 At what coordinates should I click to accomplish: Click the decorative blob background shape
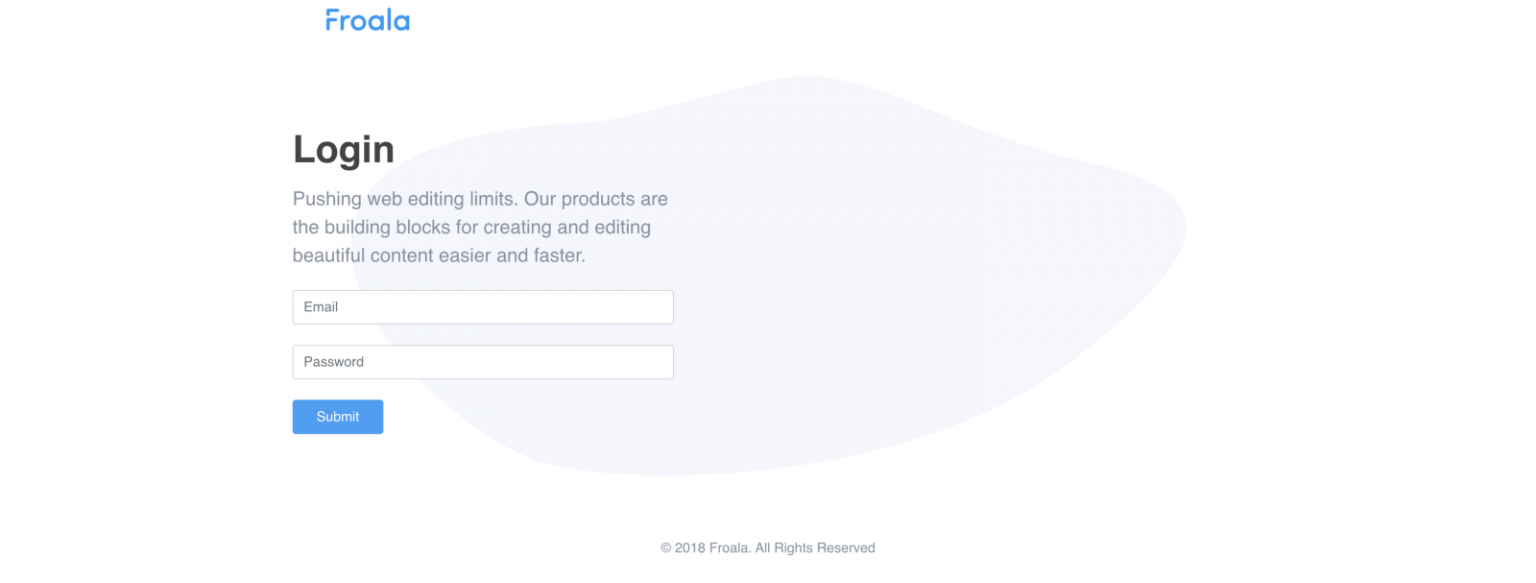(x=900, y=250)
